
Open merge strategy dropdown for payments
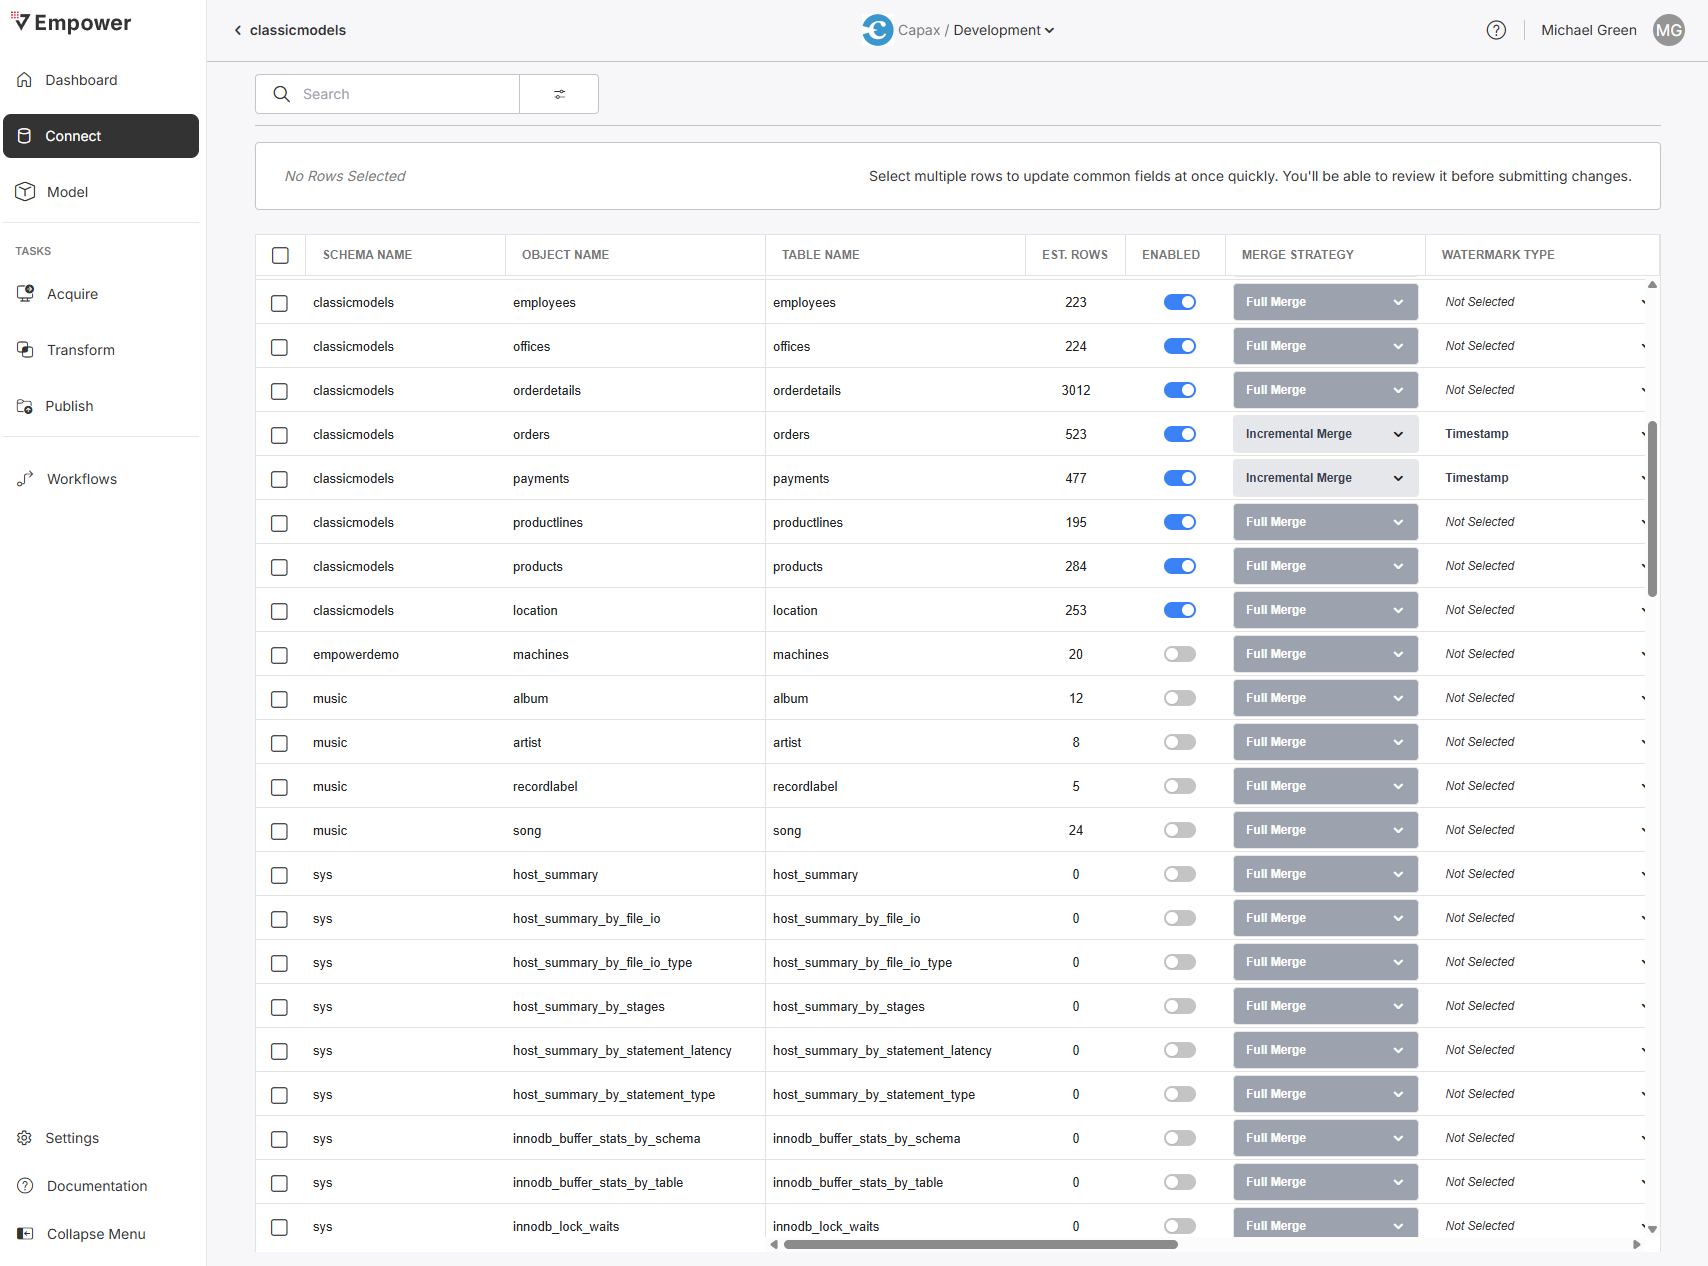point(1326,478)
